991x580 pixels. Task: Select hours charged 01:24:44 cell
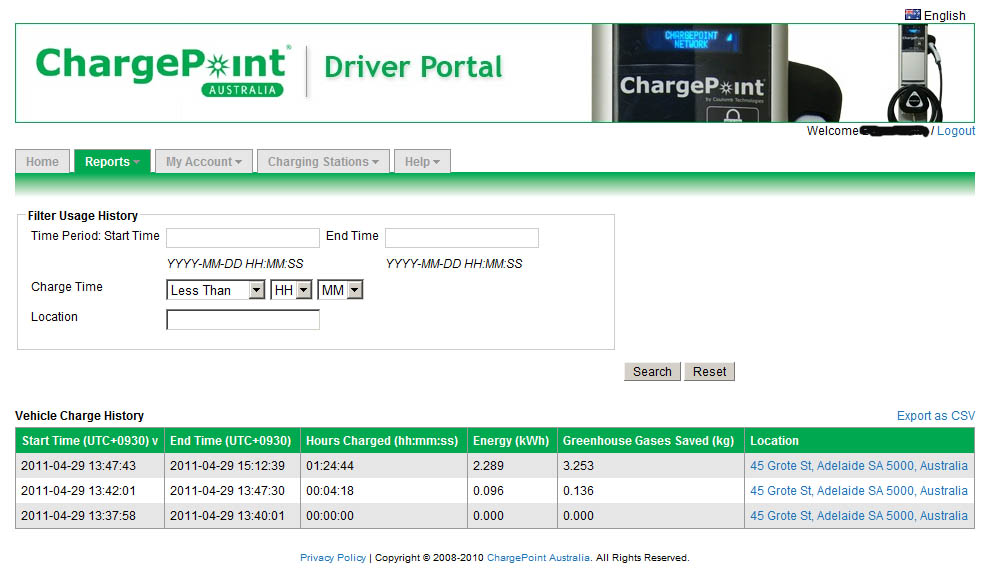(x=384, y=466)
